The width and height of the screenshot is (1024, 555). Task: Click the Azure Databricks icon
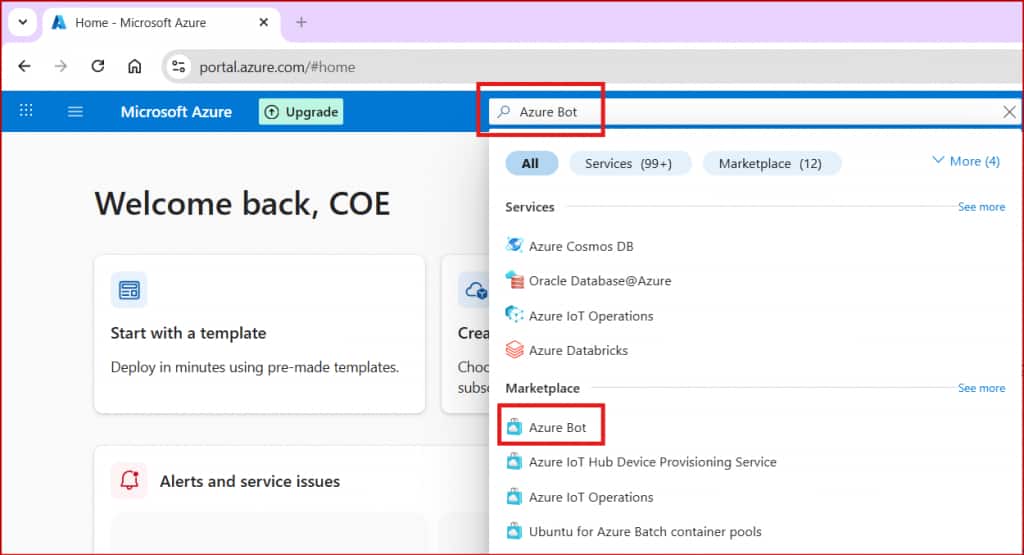[x=514, y=349]
